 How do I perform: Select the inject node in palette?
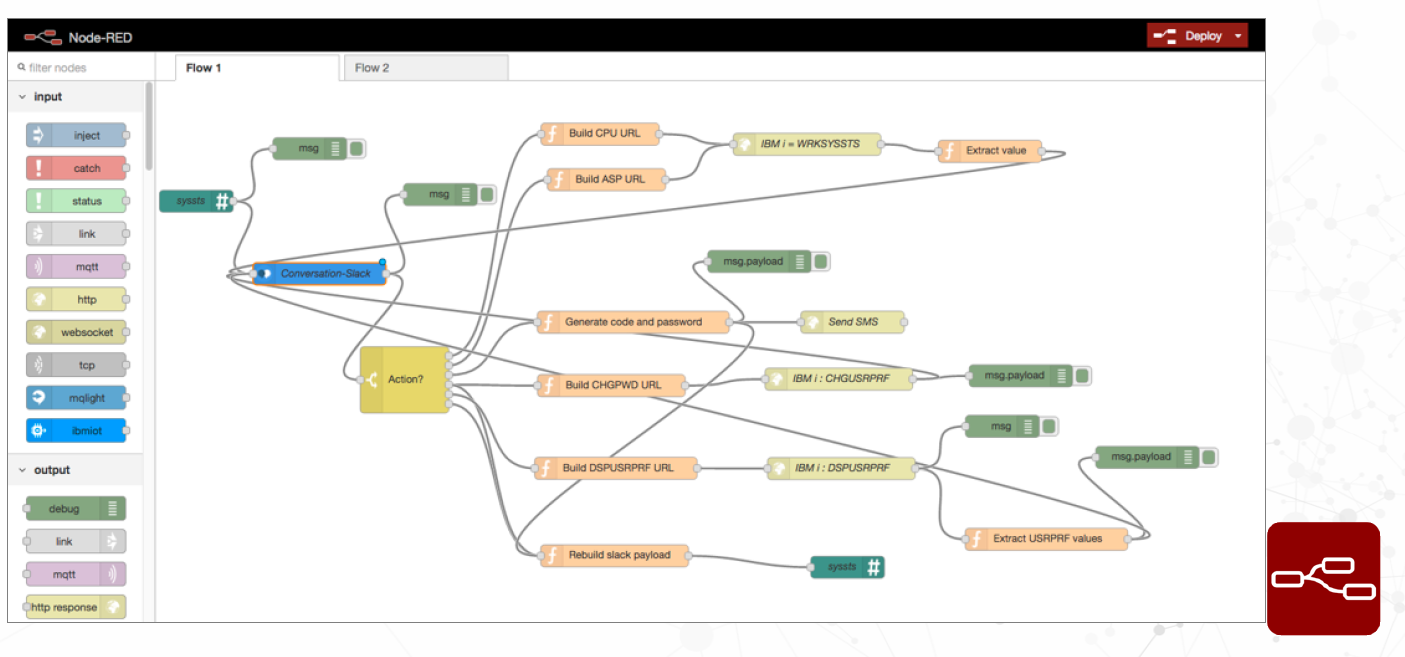coord(77,136)
